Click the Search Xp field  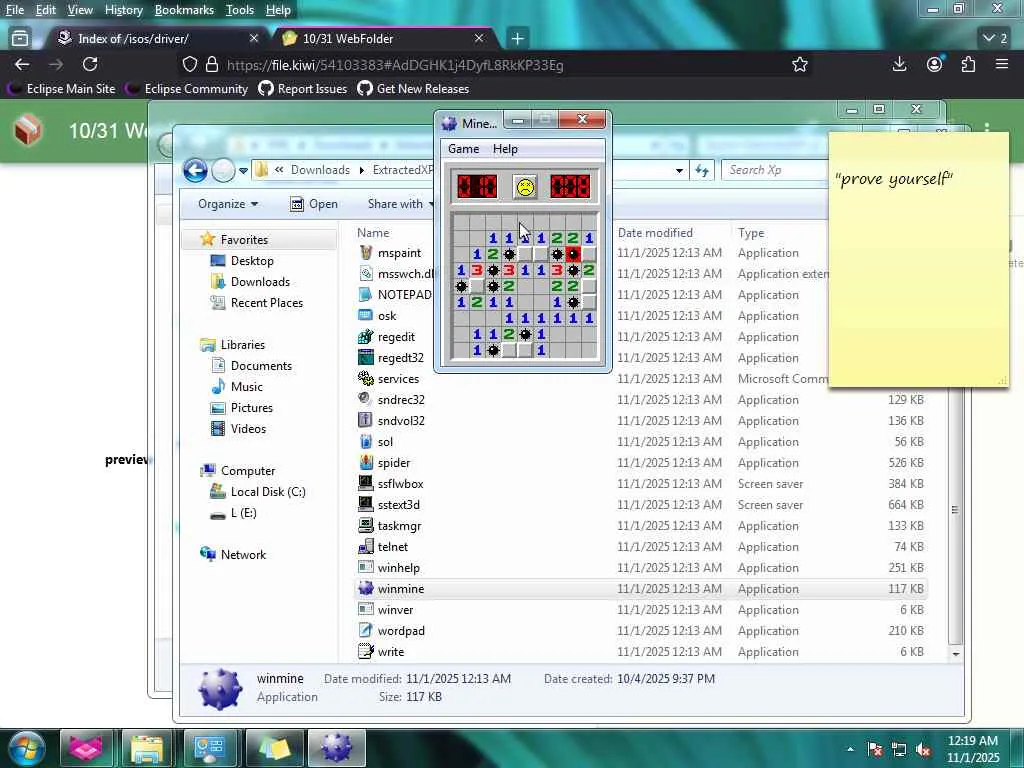(775, 170)
